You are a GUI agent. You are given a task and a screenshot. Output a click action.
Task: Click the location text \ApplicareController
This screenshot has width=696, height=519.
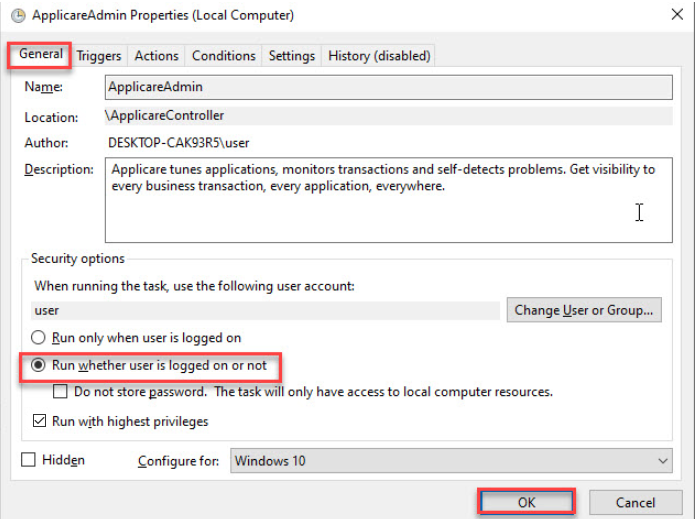165,115
